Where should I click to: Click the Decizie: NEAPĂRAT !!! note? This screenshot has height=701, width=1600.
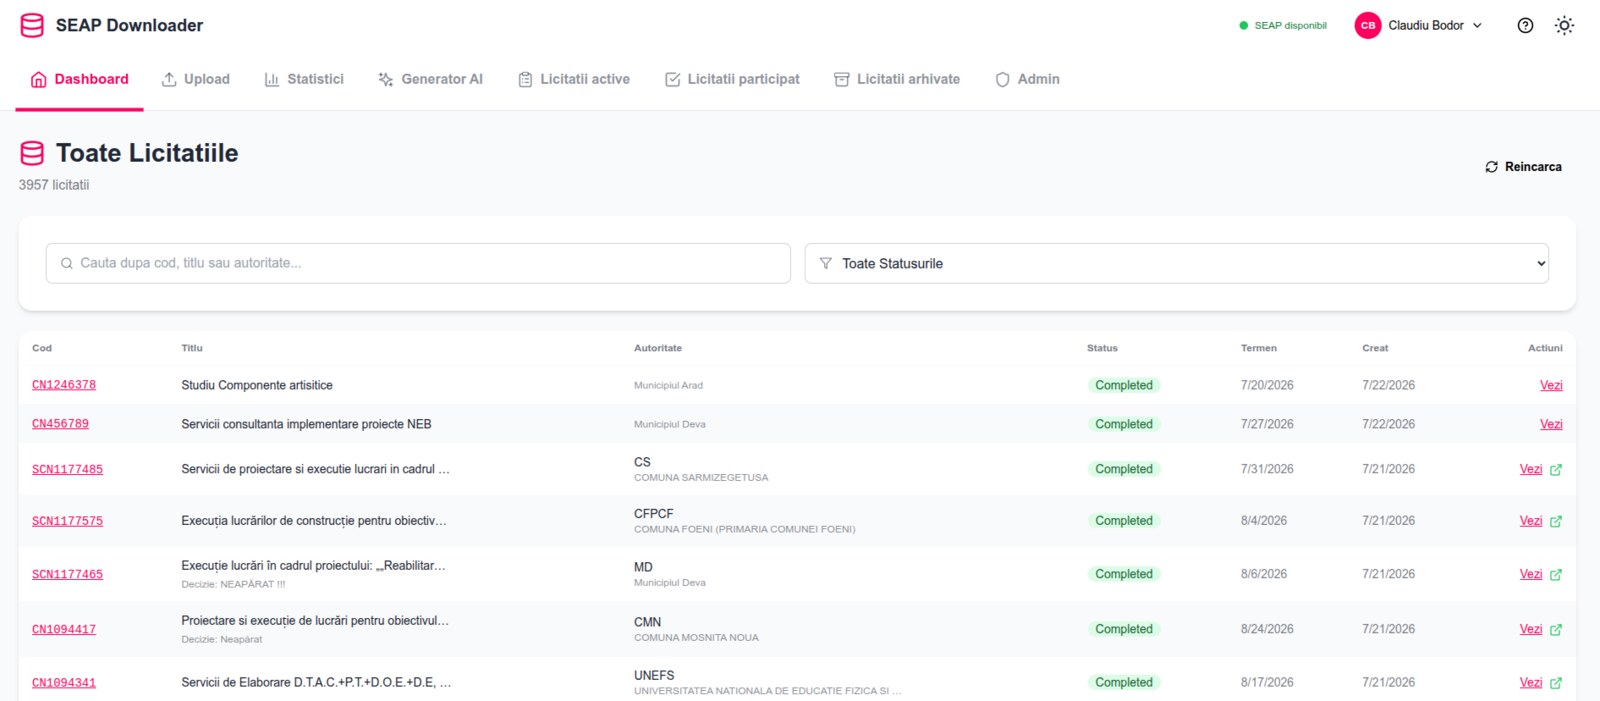pos(233,584)
